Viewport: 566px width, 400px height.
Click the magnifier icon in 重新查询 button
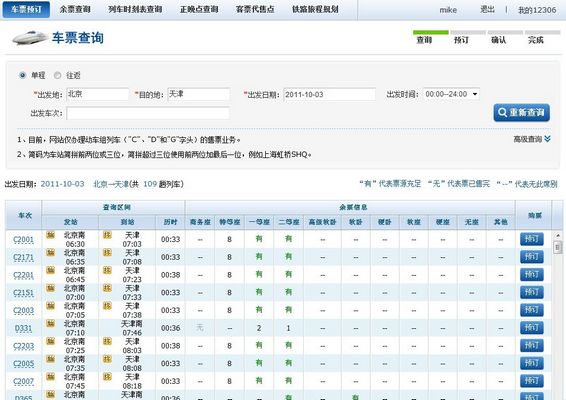pos(502,112)
